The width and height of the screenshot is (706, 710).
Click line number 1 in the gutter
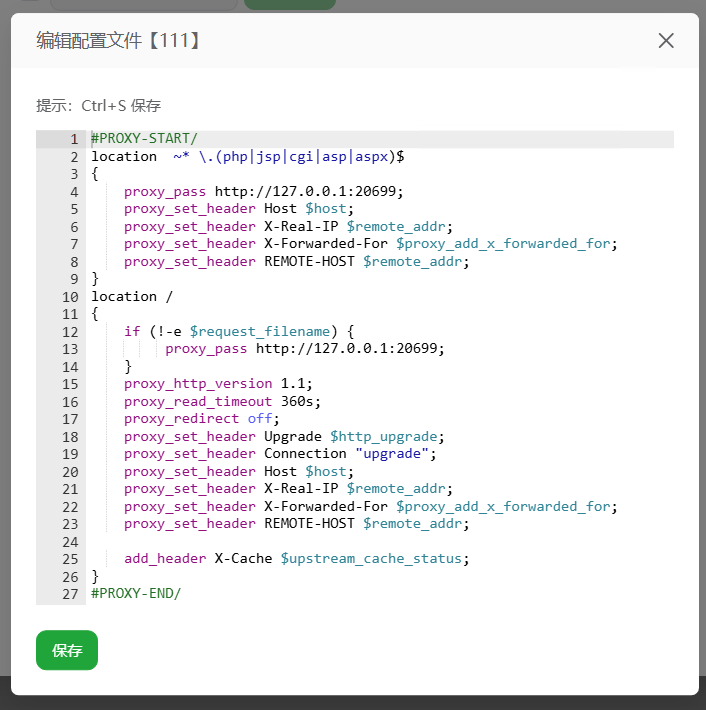74,139
